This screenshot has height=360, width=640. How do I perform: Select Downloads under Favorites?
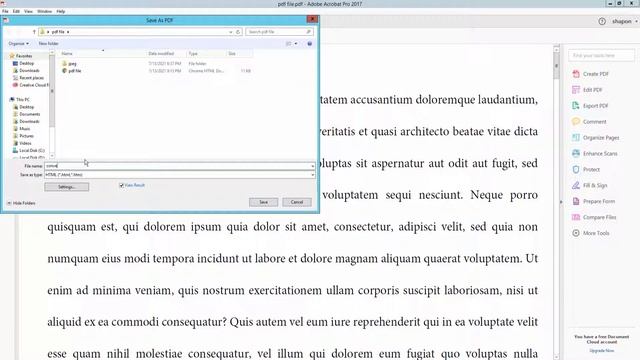(26, 71)
